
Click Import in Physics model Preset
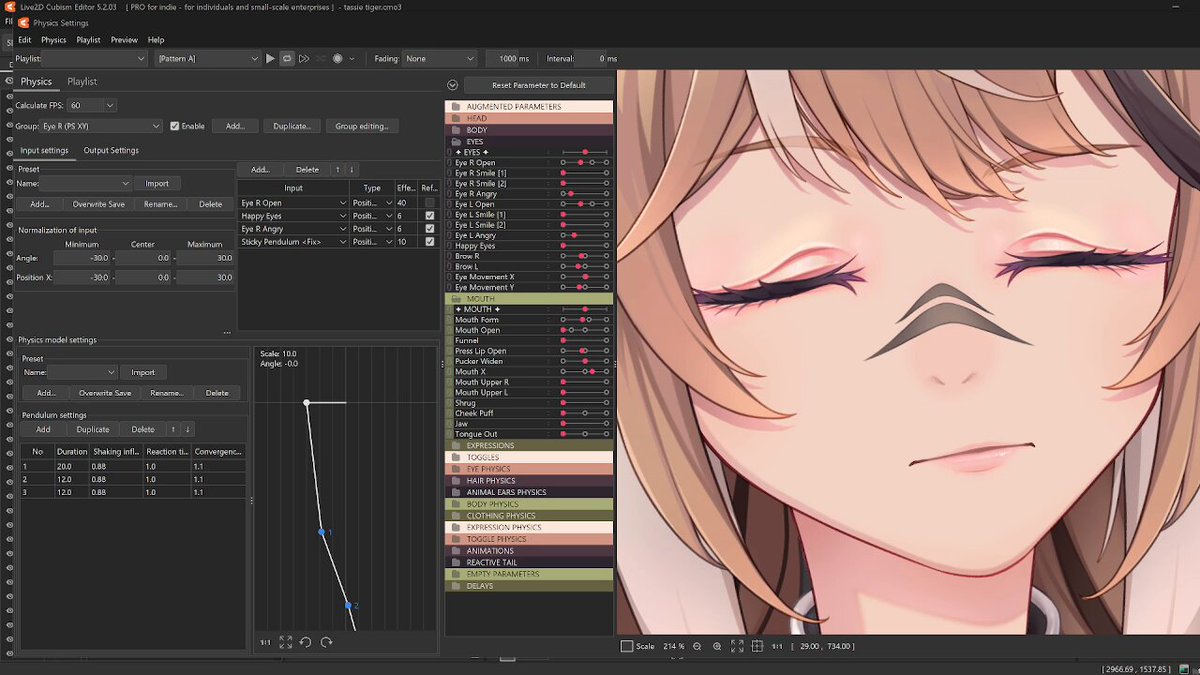click(x=143, y=372)
